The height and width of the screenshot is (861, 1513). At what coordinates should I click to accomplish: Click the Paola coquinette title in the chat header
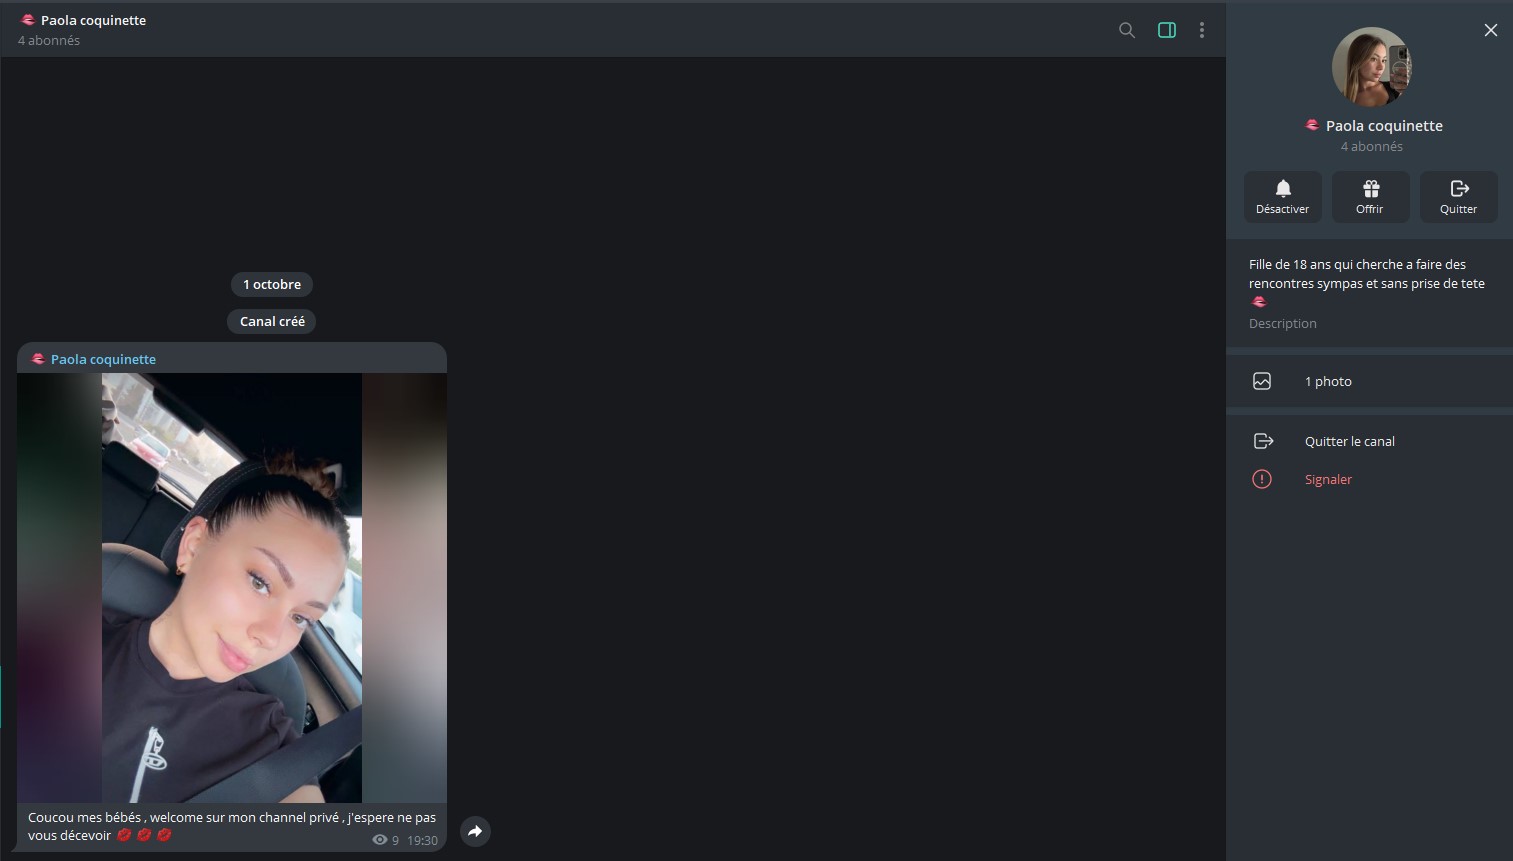tap(93, 20)
